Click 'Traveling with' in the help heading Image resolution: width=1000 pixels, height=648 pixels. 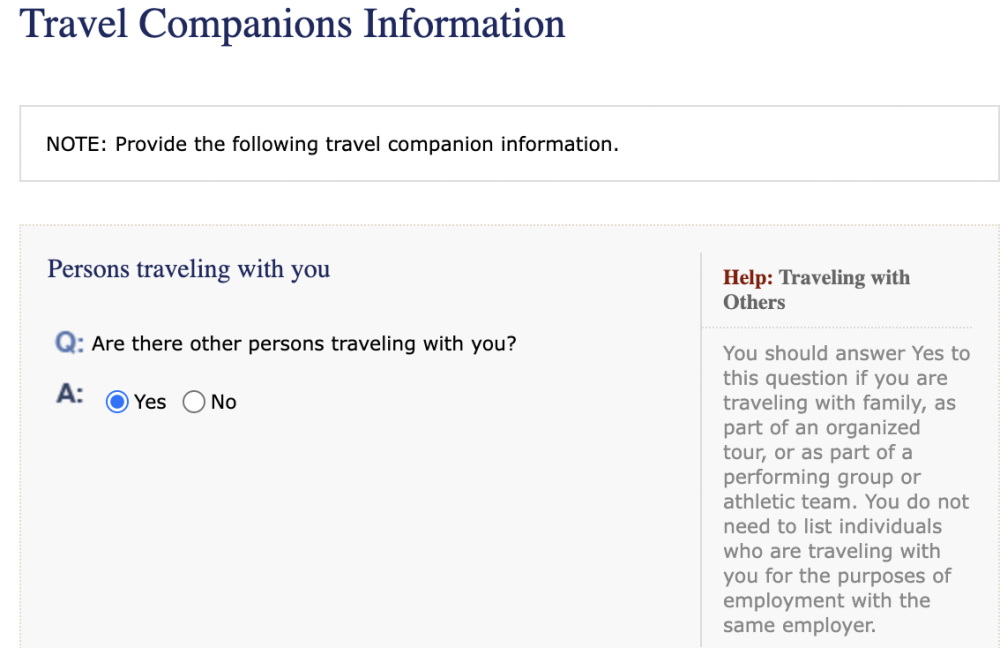pyautogui.click(x=845, y=277)
